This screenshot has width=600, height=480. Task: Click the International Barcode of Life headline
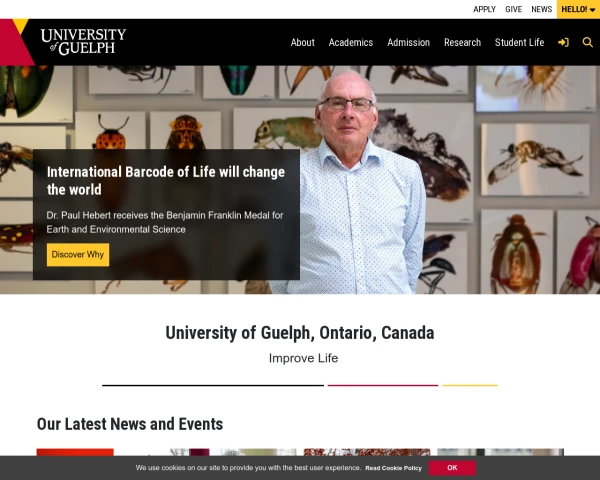(166, 181)
